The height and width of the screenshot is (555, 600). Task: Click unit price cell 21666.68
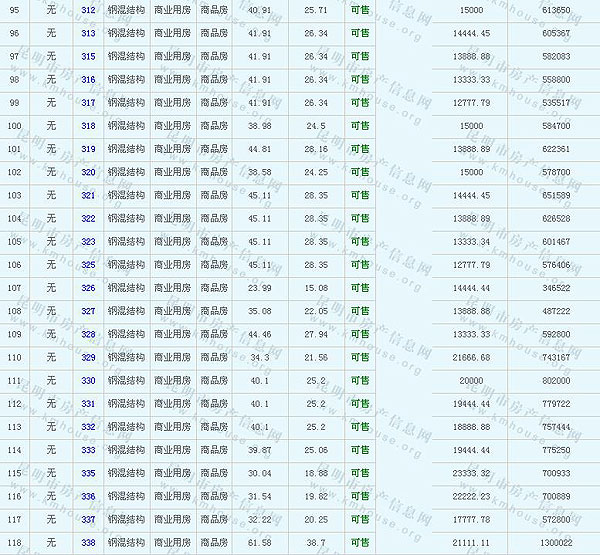470,357
